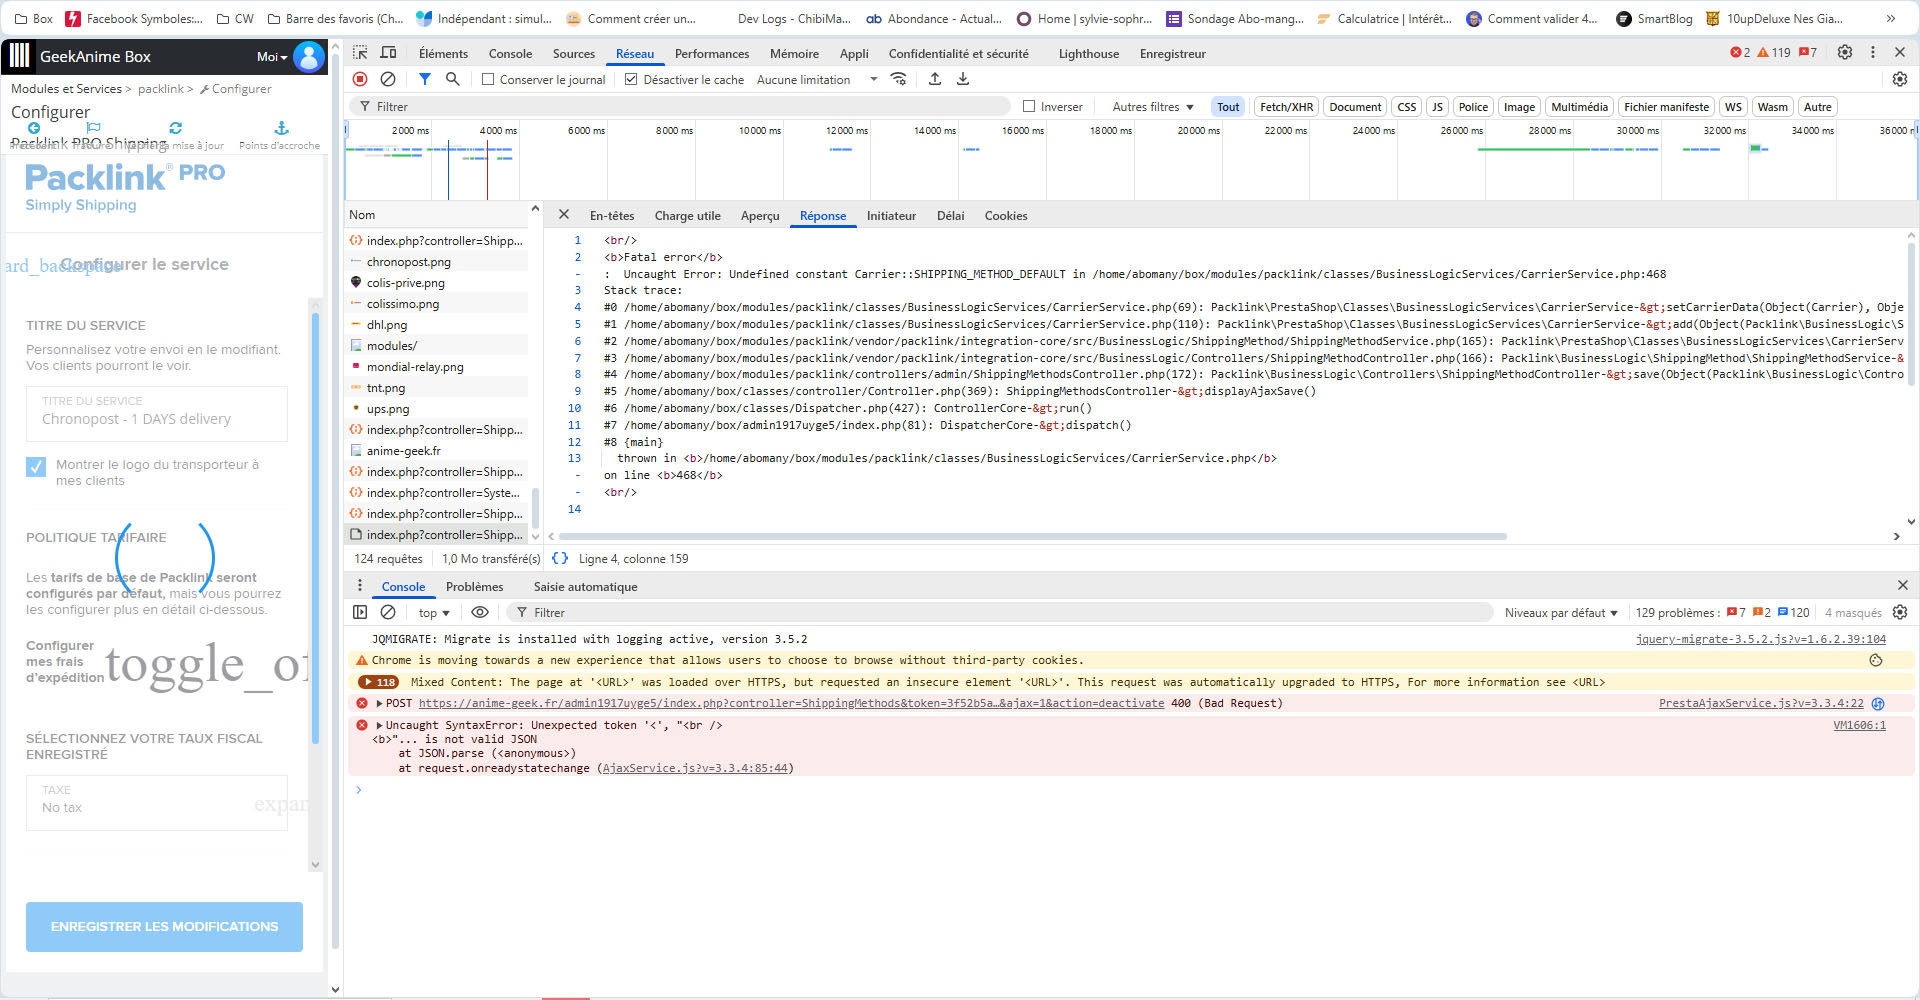Expand Uncaught SyntaxError entry
1920x1000 pixels.
click(x=379, y=725)
